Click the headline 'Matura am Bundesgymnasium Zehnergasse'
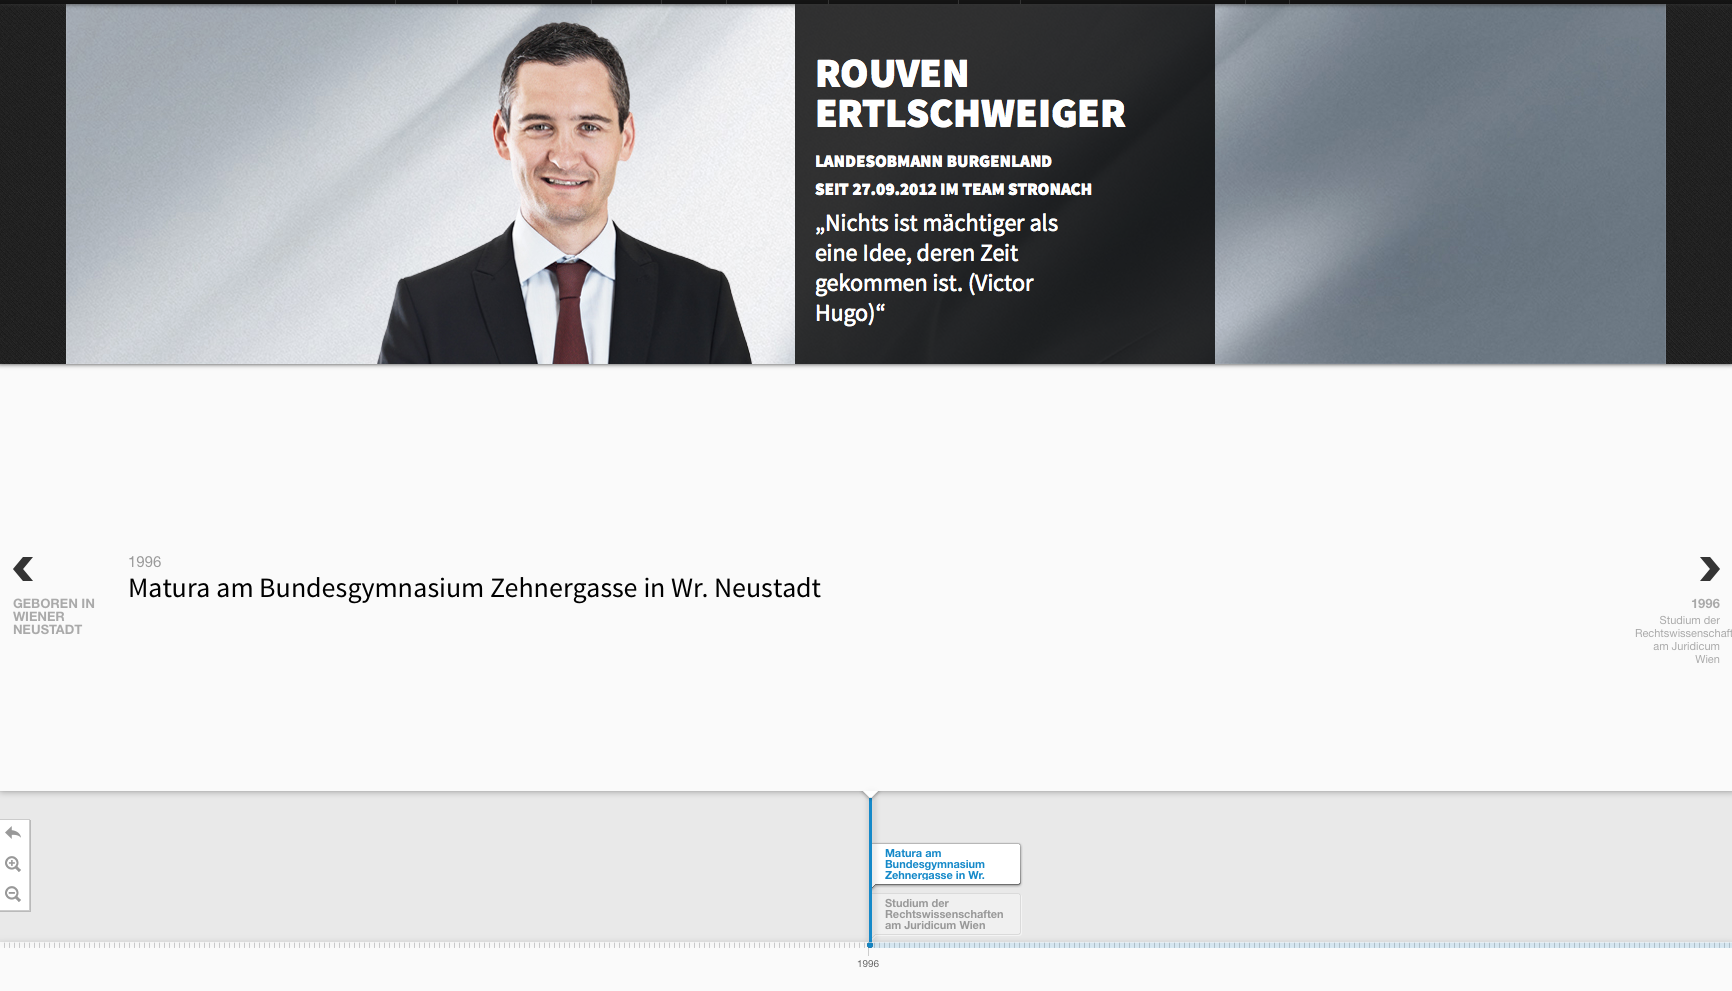Viewport: 1732px width, 991px height. 474,588
